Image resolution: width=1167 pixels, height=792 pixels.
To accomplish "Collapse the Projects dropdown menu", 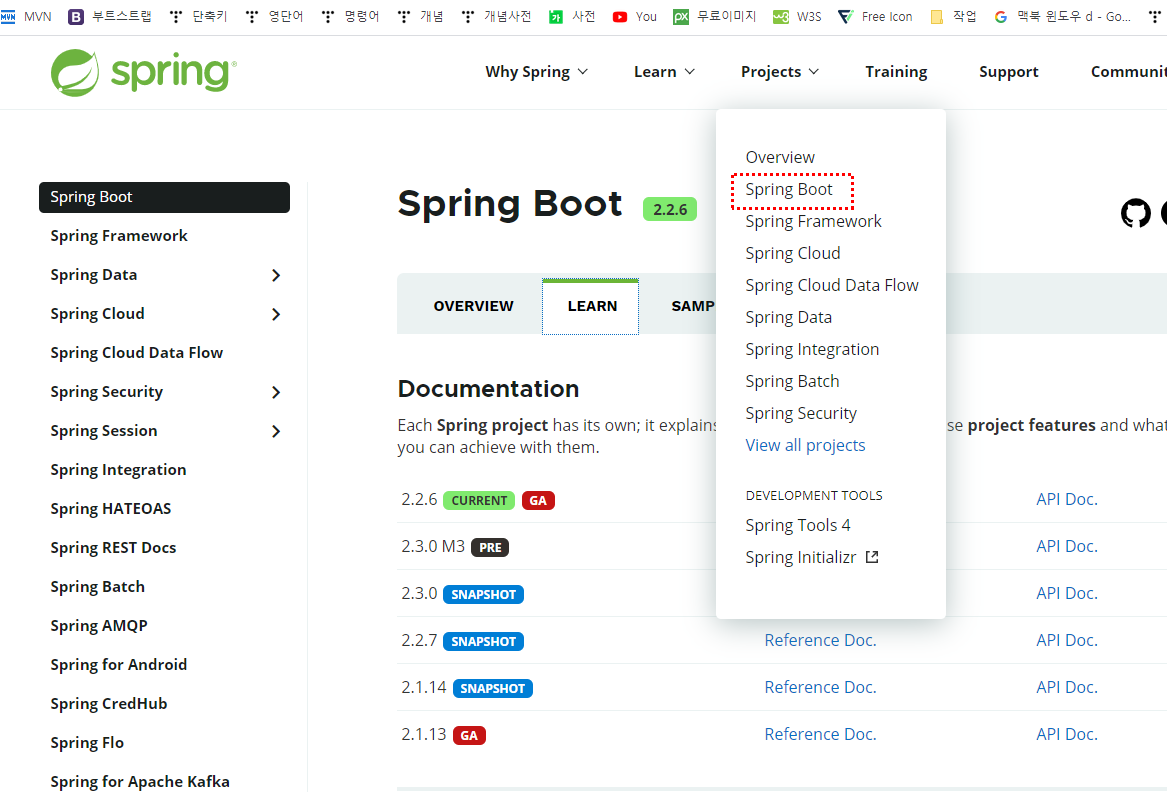I will tap(780, 72).
